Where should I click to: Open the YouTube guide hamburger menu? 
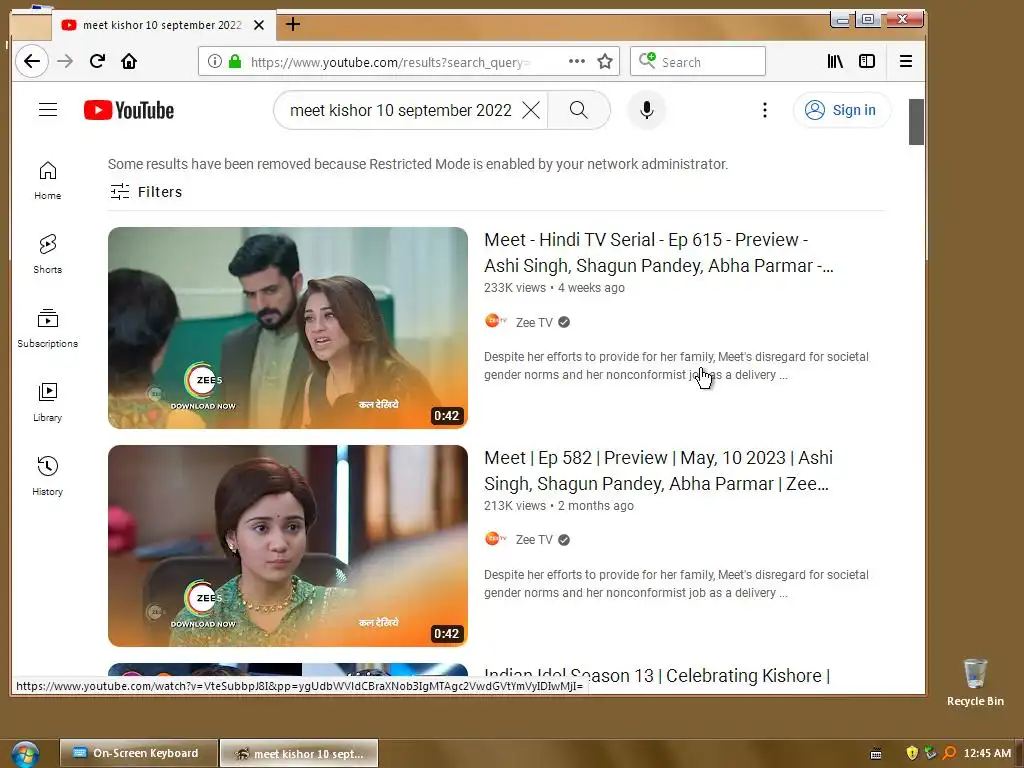48,110
